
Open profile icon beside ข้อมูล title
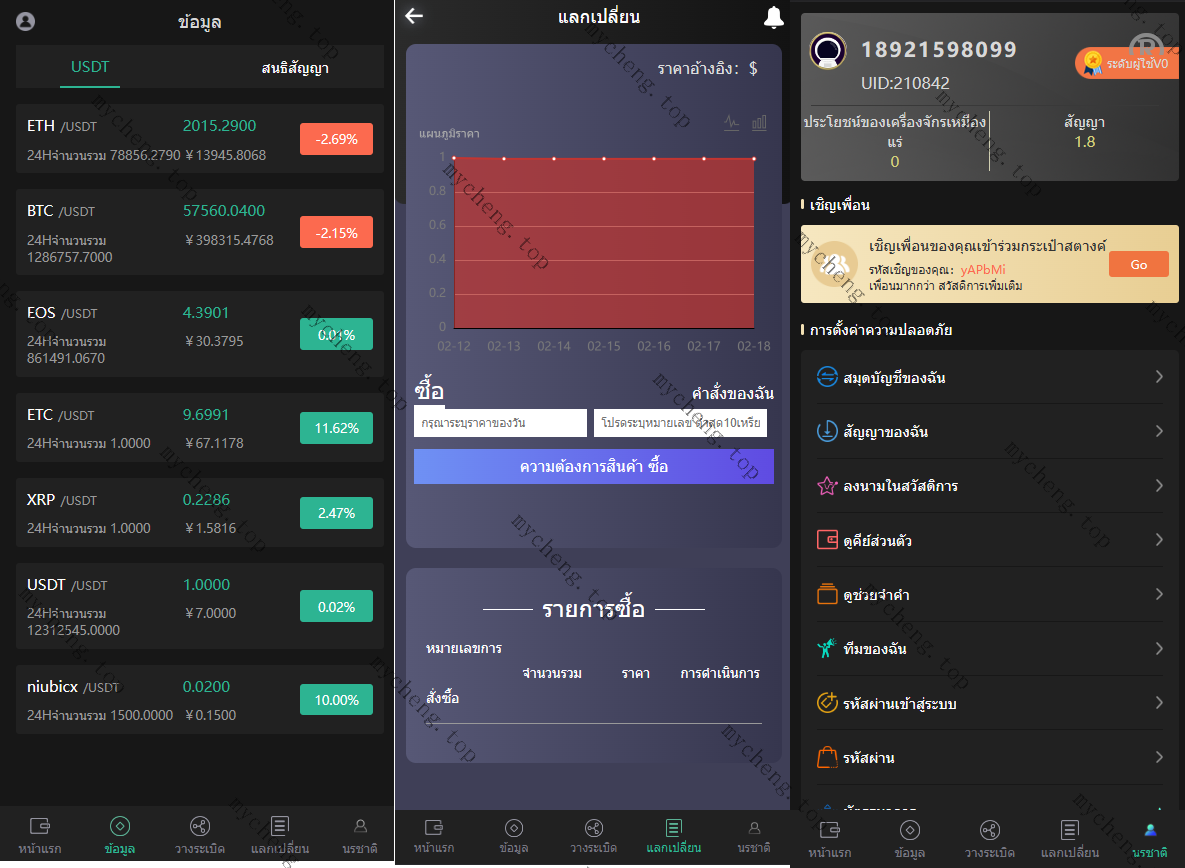26,21
